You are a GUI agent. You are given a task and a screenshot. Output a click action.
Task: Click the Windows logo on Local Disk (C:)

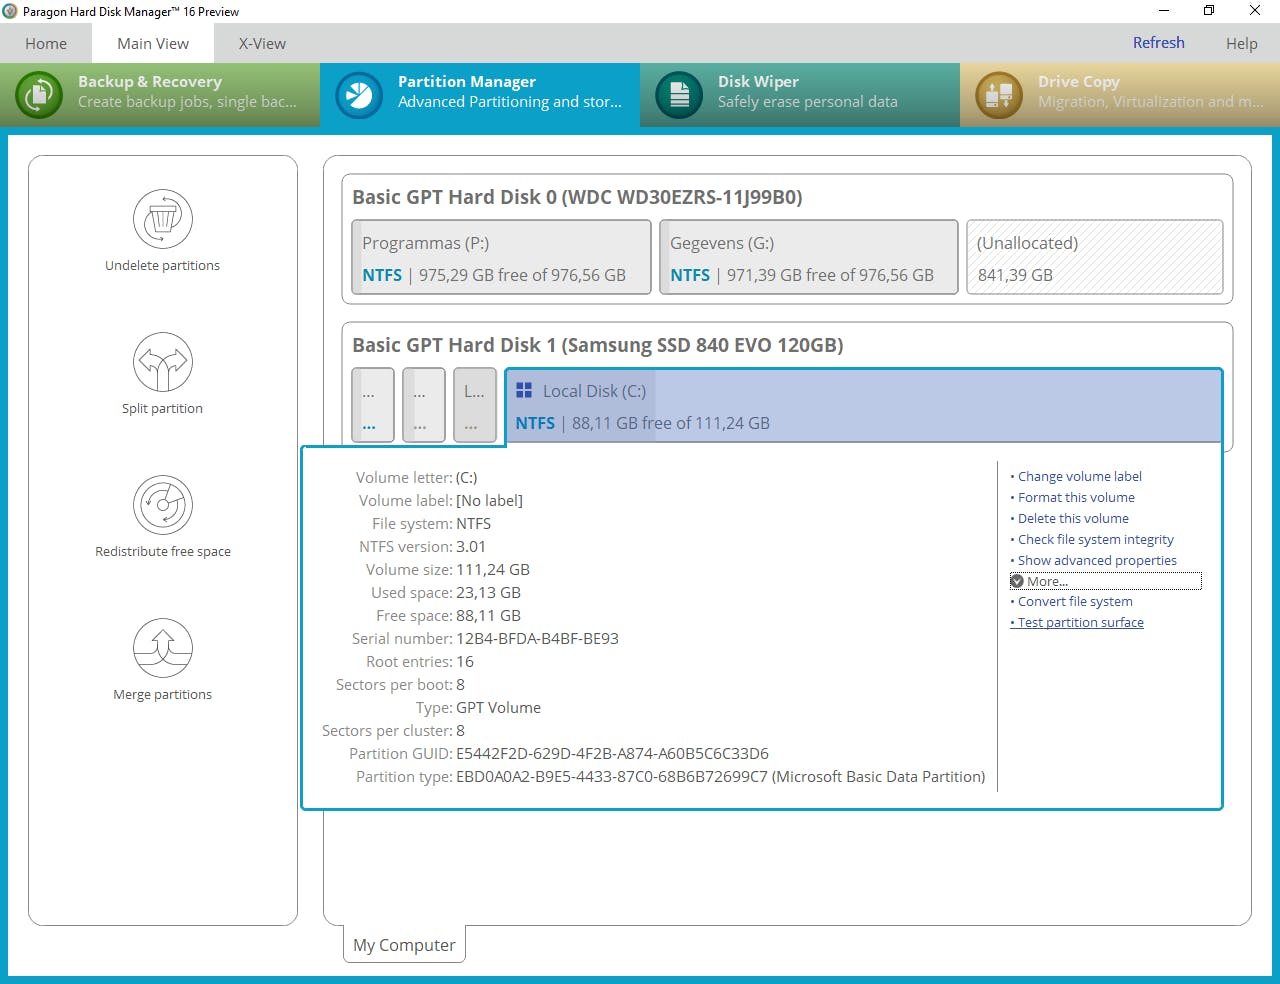point(524,391)
